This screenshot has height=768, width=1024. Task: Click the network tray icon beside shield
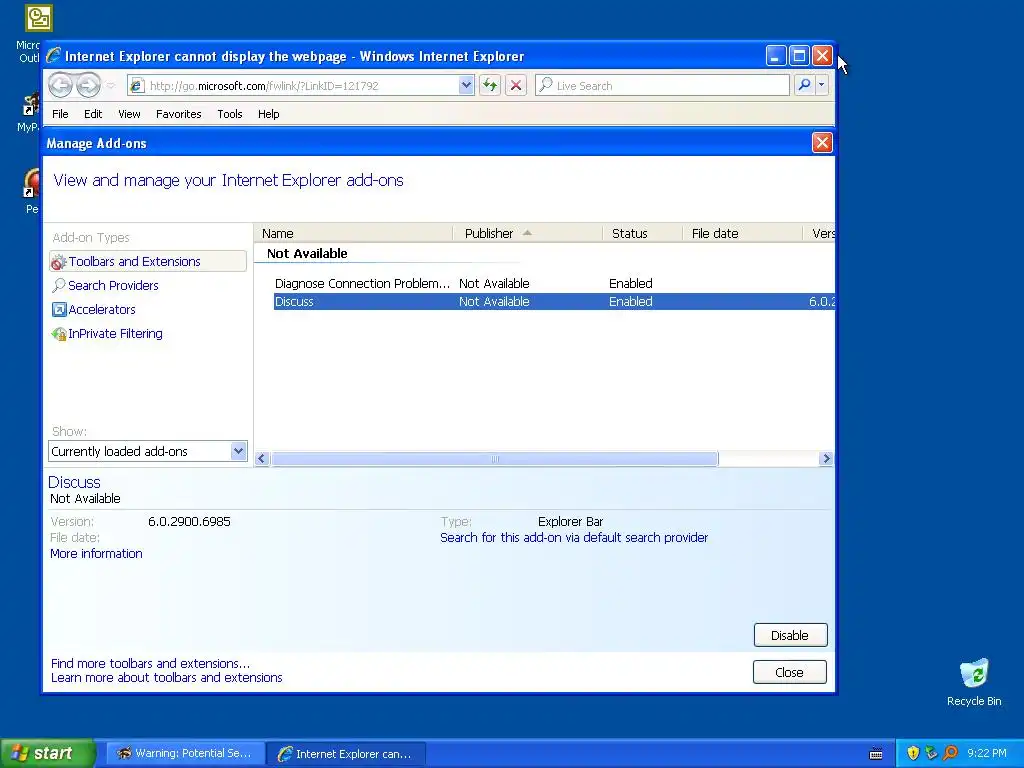(931, 754)
